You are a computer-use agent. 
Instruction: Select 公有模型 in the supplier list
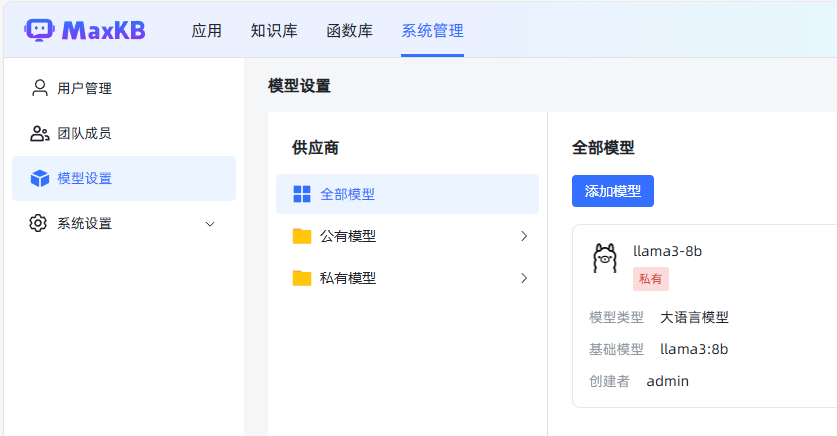click(x=407, y=236)
